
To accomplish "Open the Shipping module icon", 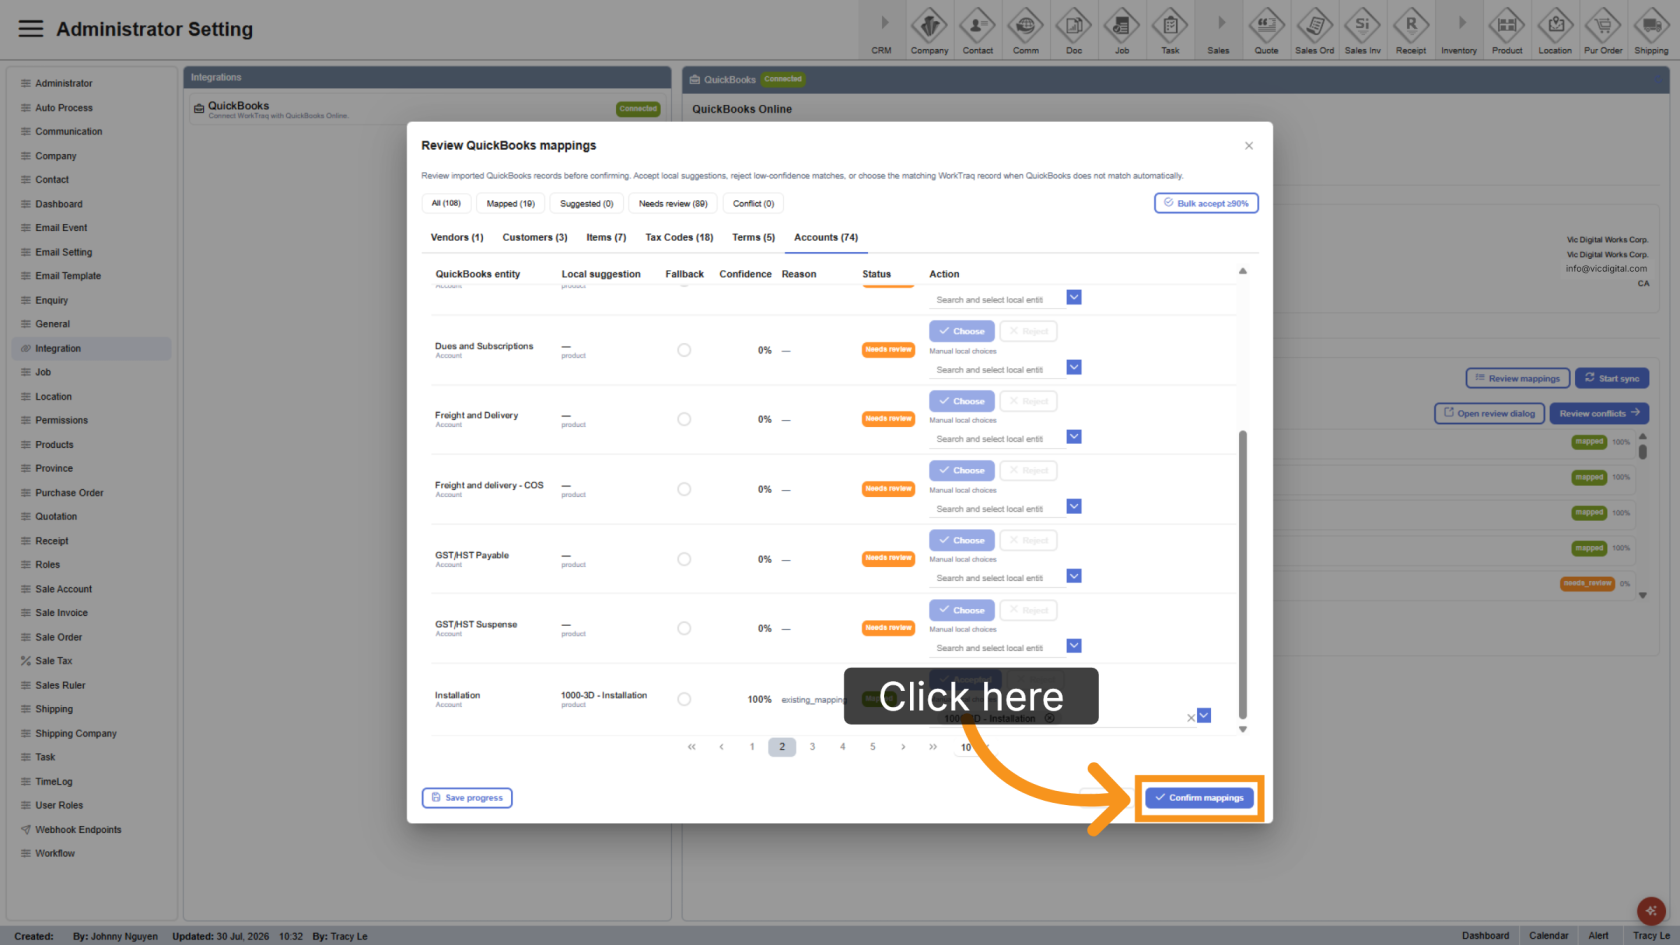I will click(x=1651, y=30).
